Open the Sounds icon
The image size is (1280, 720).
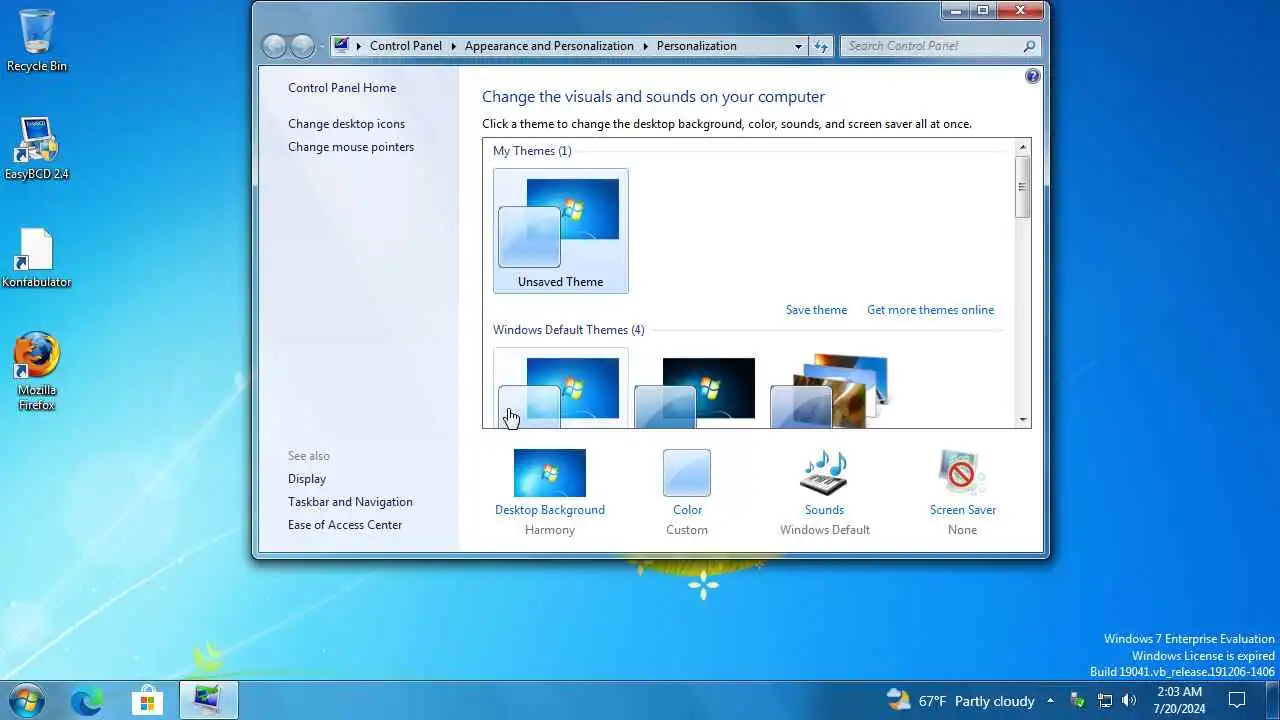pyautogui.click(x=824, y=473)
